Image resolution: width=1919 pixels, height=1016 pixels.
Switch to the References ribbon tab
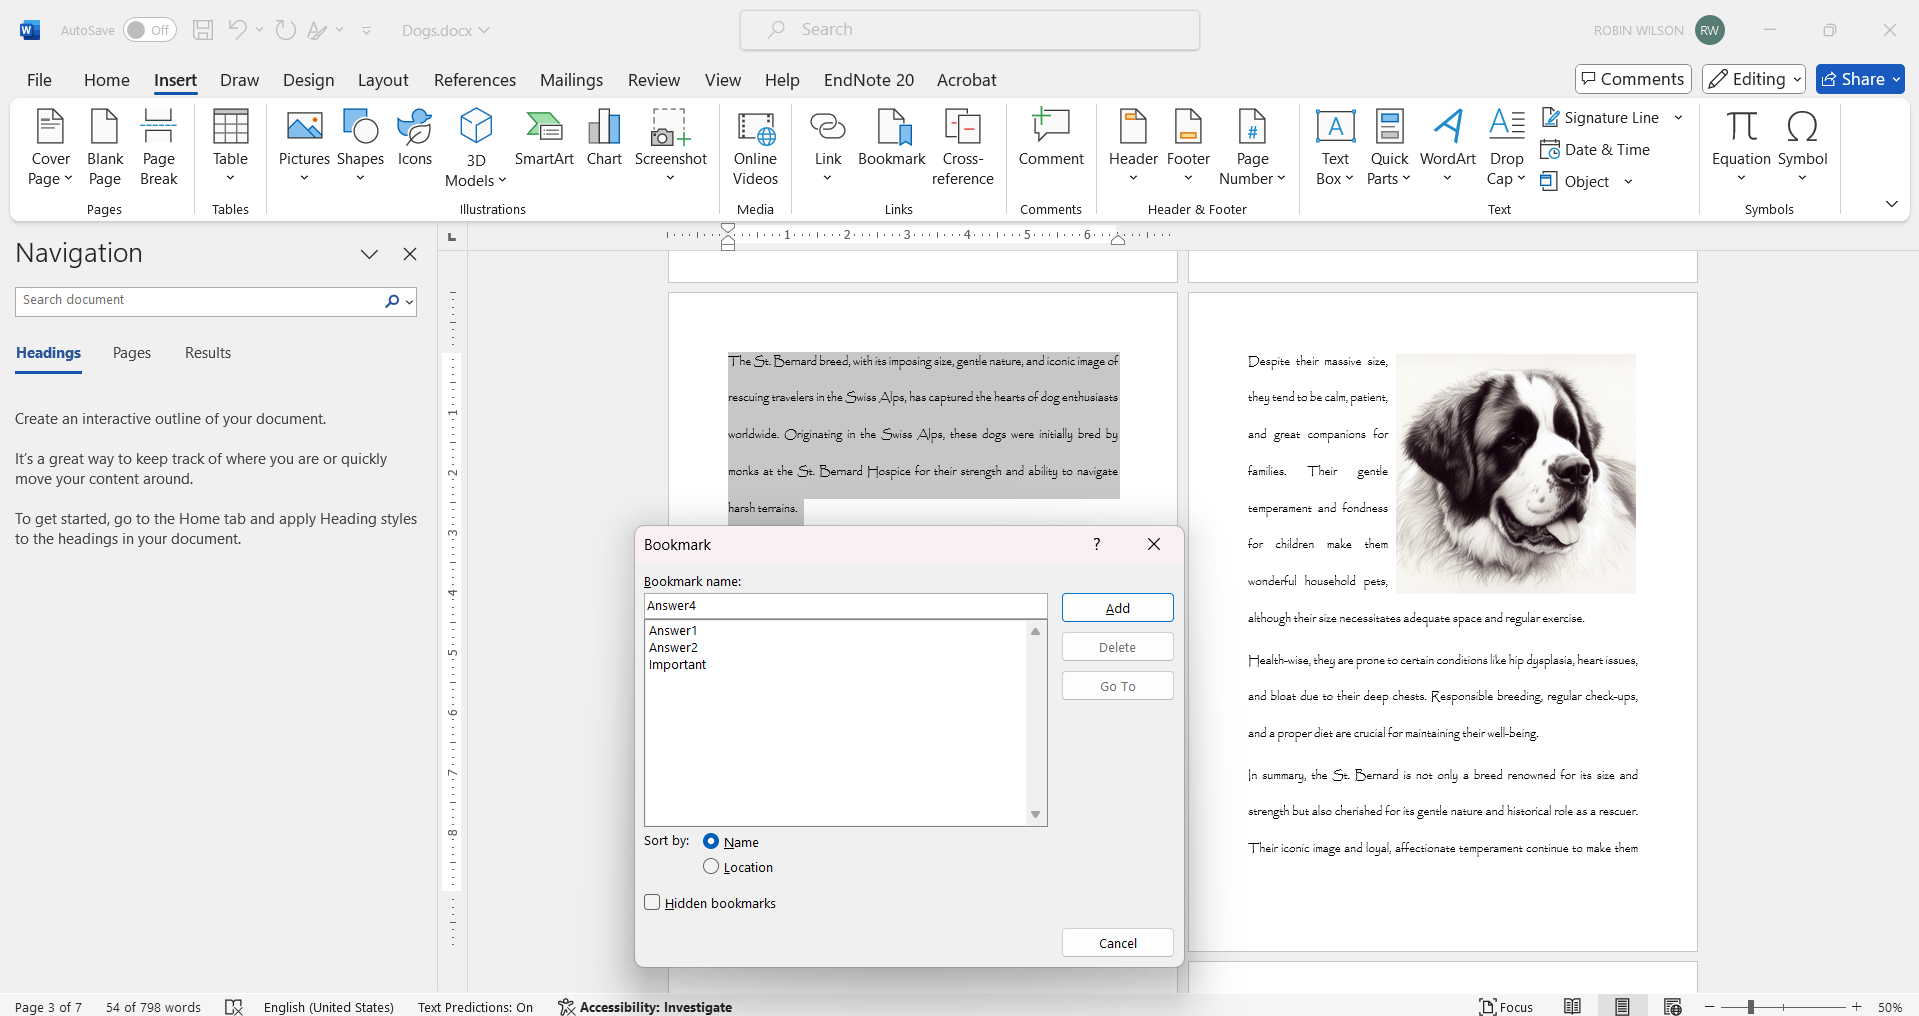pyautogui.click(x=474, y=80)
